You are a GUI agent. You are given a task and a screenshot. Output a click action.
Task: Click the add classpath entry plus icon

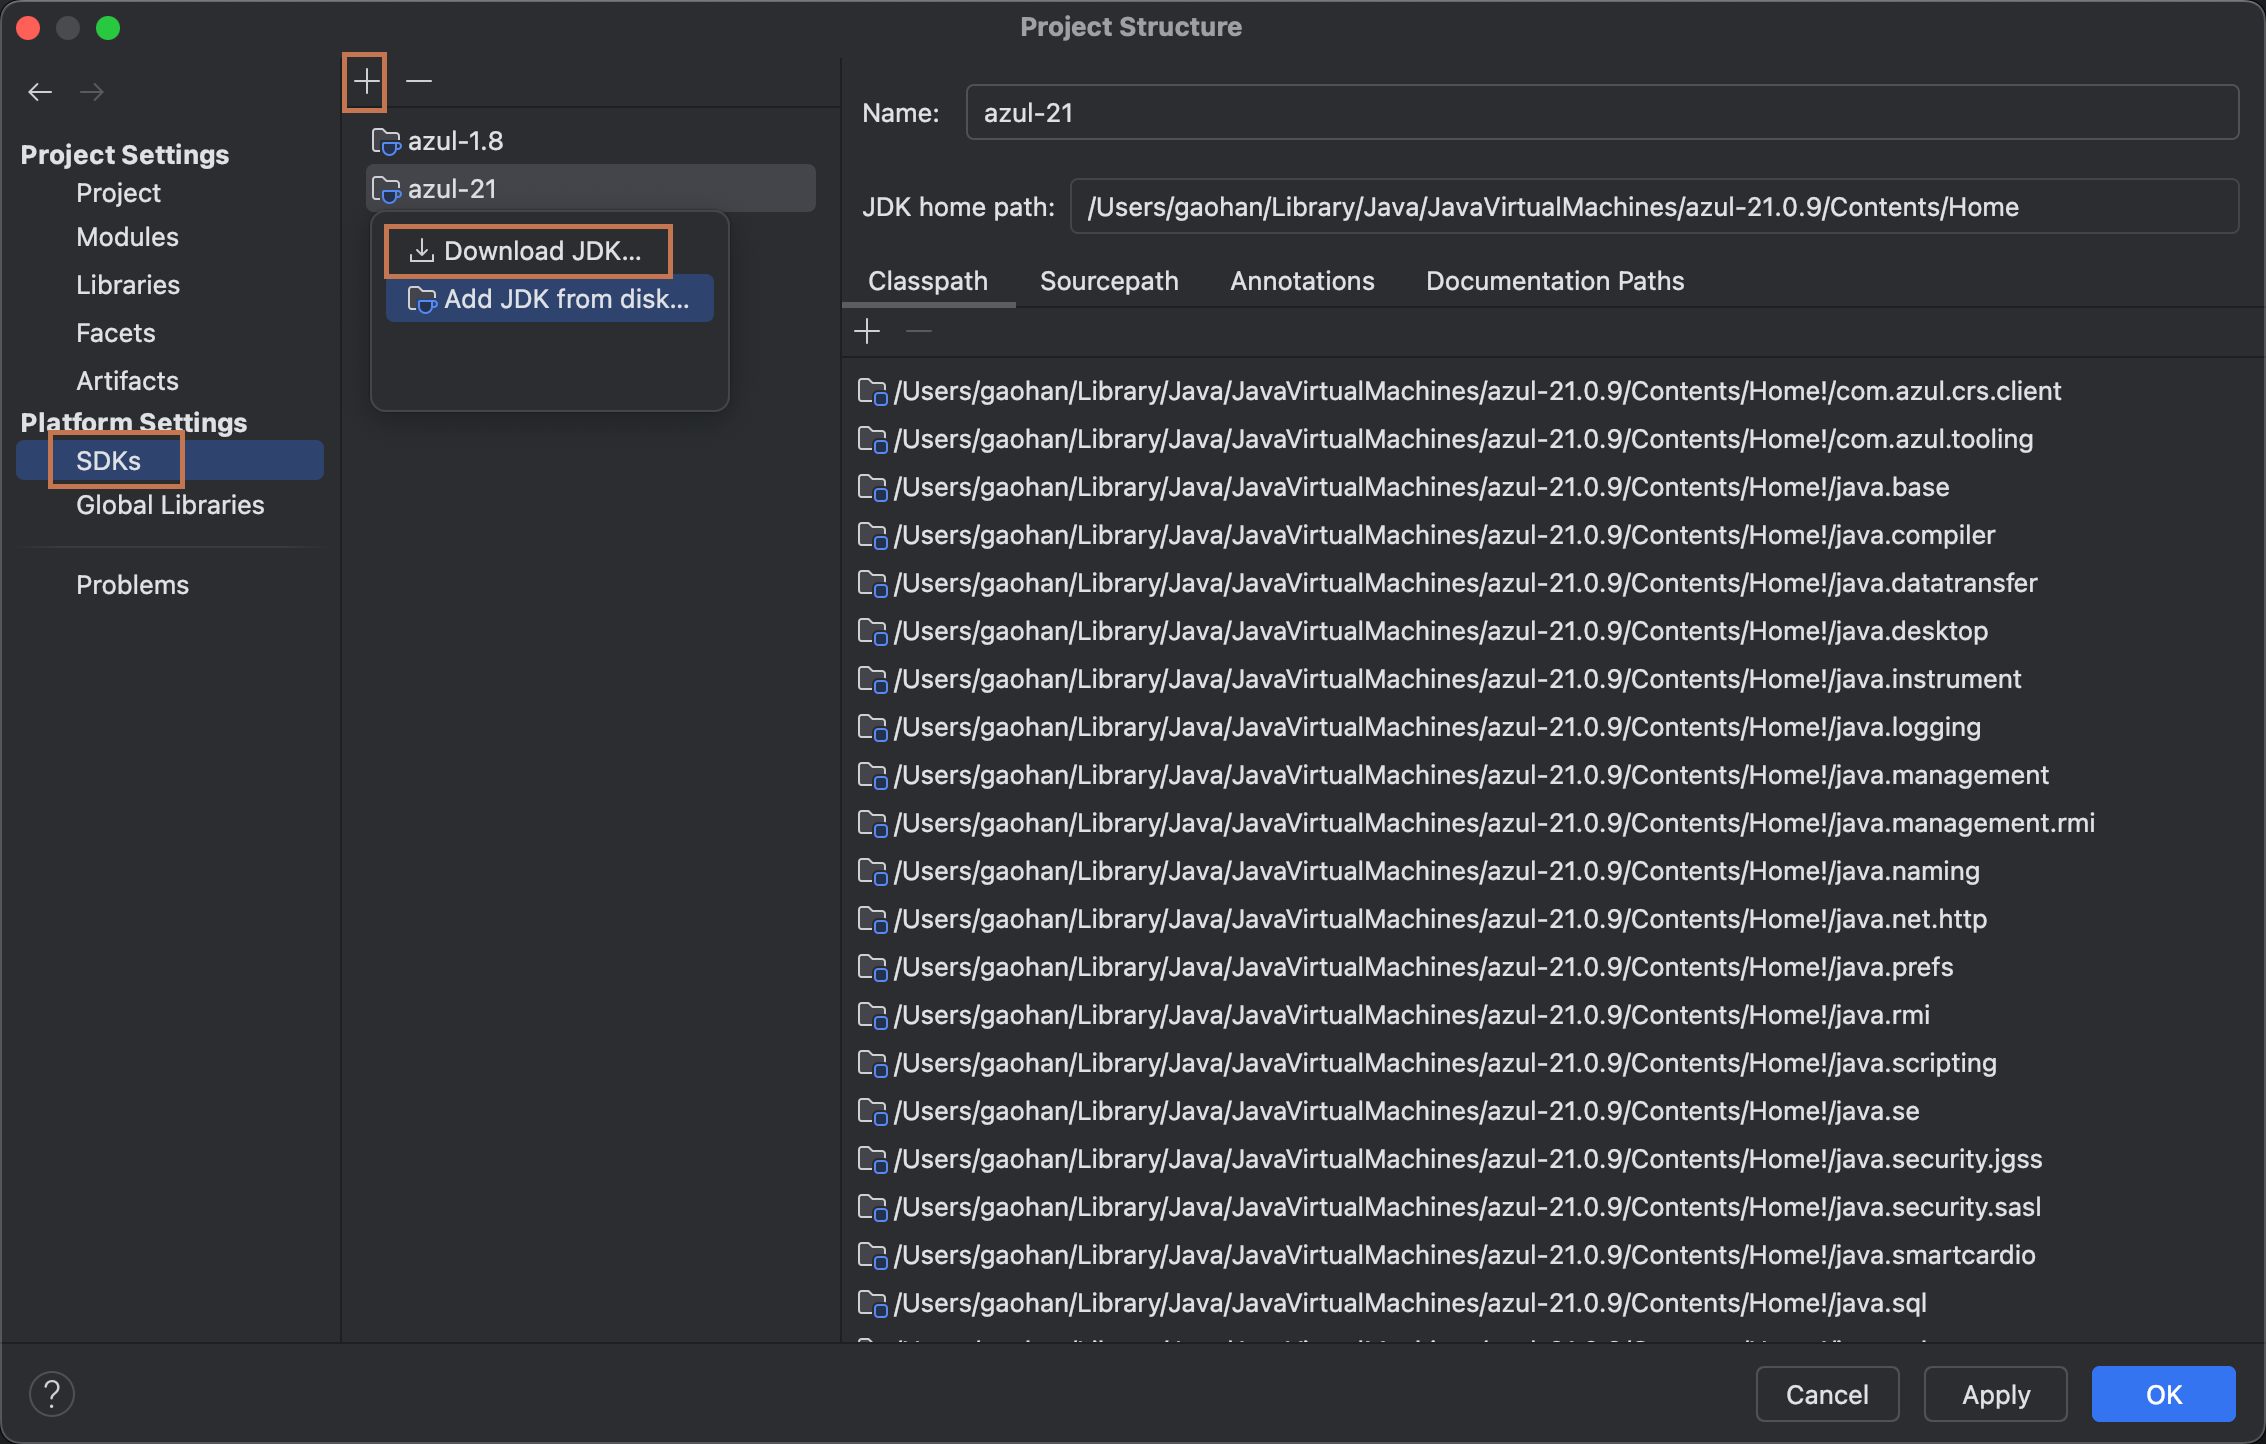[x=867, y=331]
